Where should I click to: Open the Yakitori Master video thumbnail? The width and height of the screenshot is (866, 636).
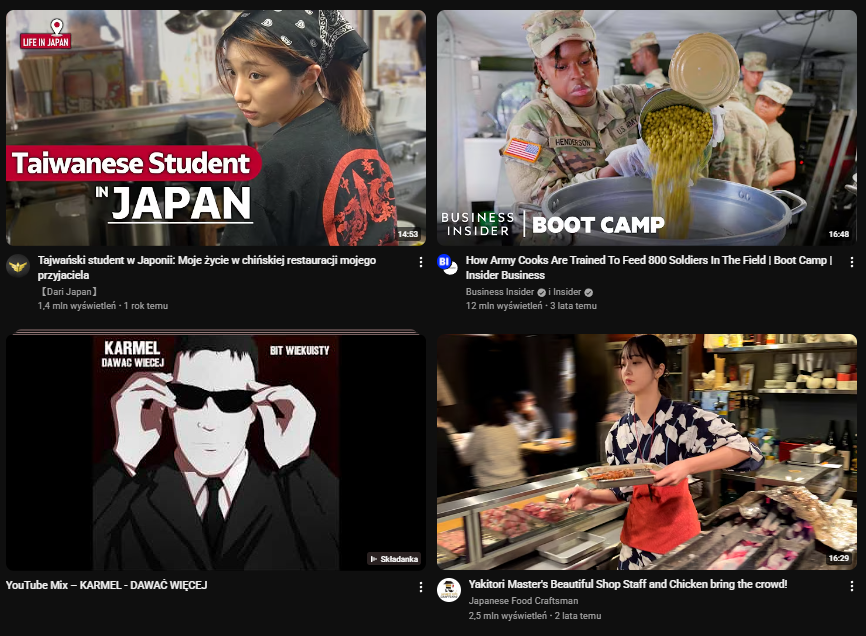click(647, 452)
